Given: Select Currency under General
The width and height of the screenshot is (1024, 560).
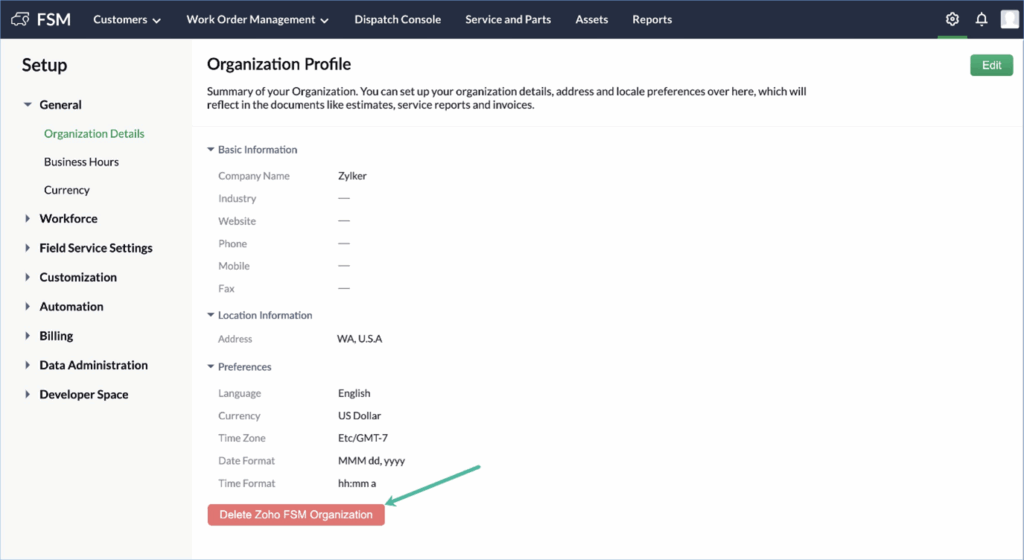Looking at the screenshot, I should 66,190.
